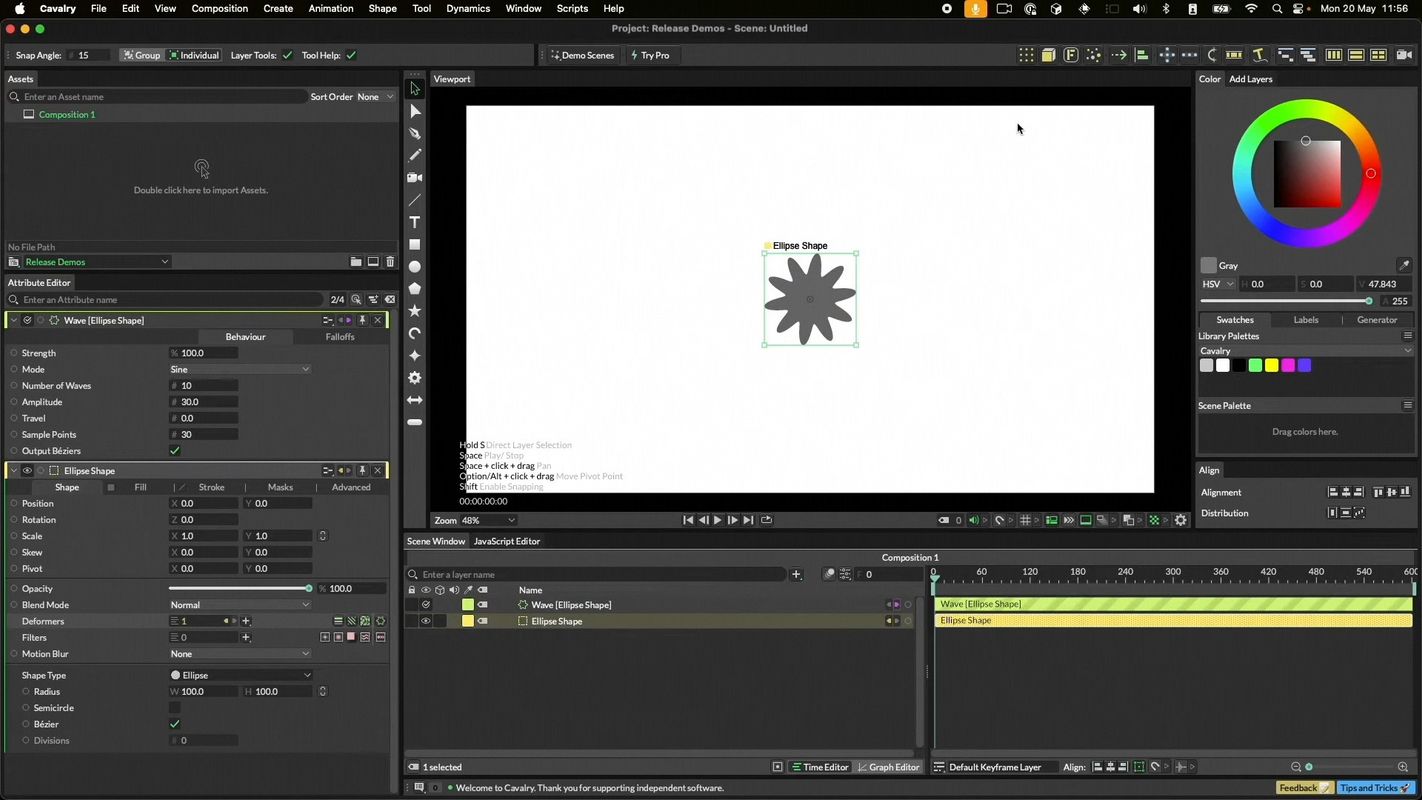Select the Pencil drawing tool

pos(415,155)
